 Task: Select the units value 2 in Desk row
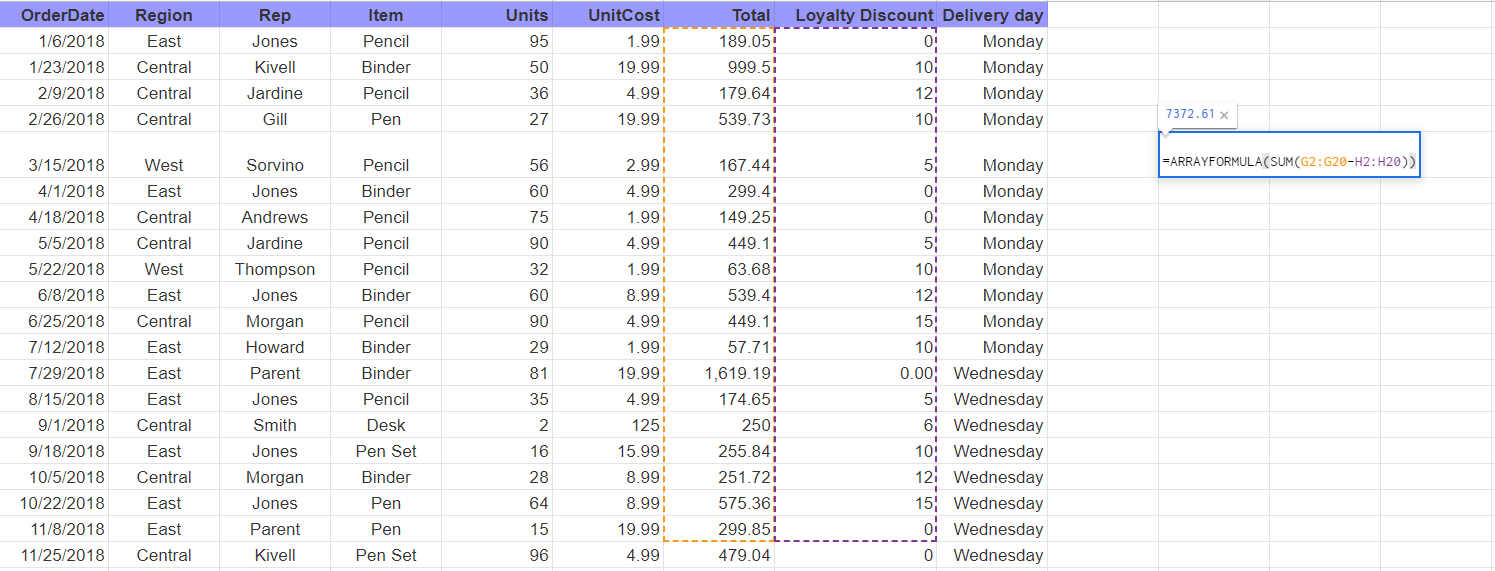497,425
